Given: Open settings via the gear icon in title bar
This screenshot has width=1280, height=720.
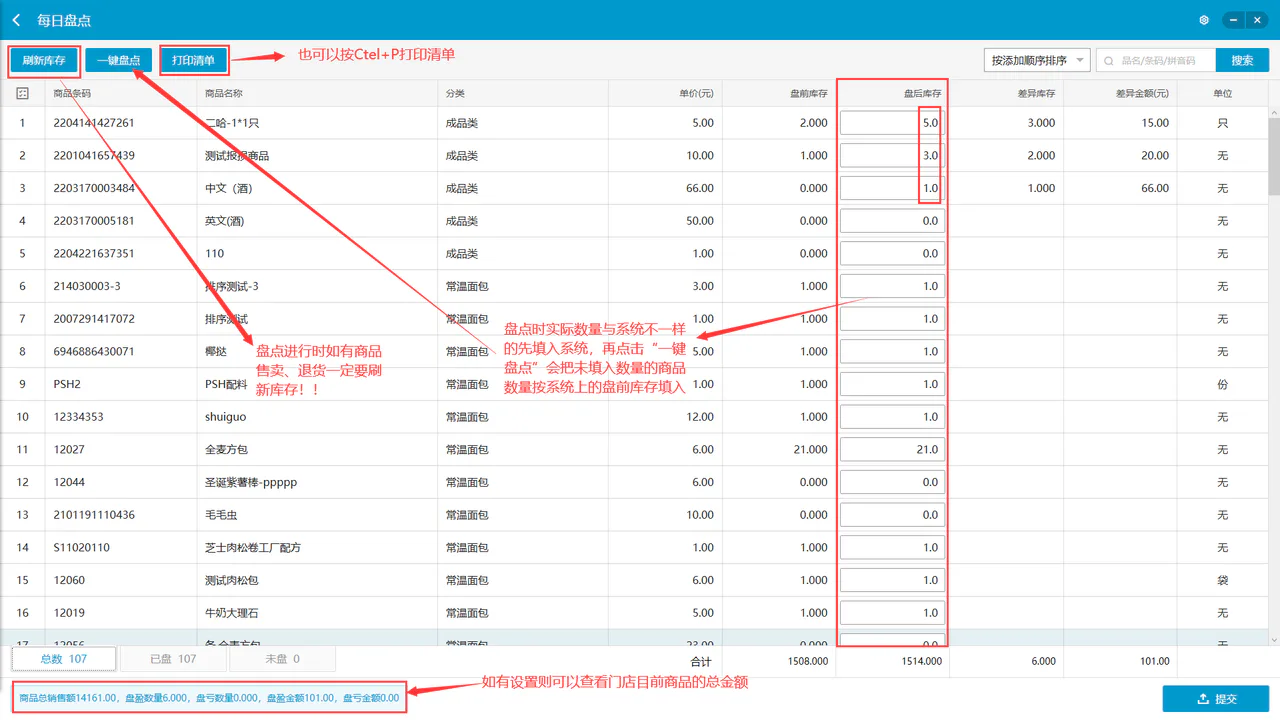Looking at the screenshot, I should pyautogui.click(x=1204, y=20).
